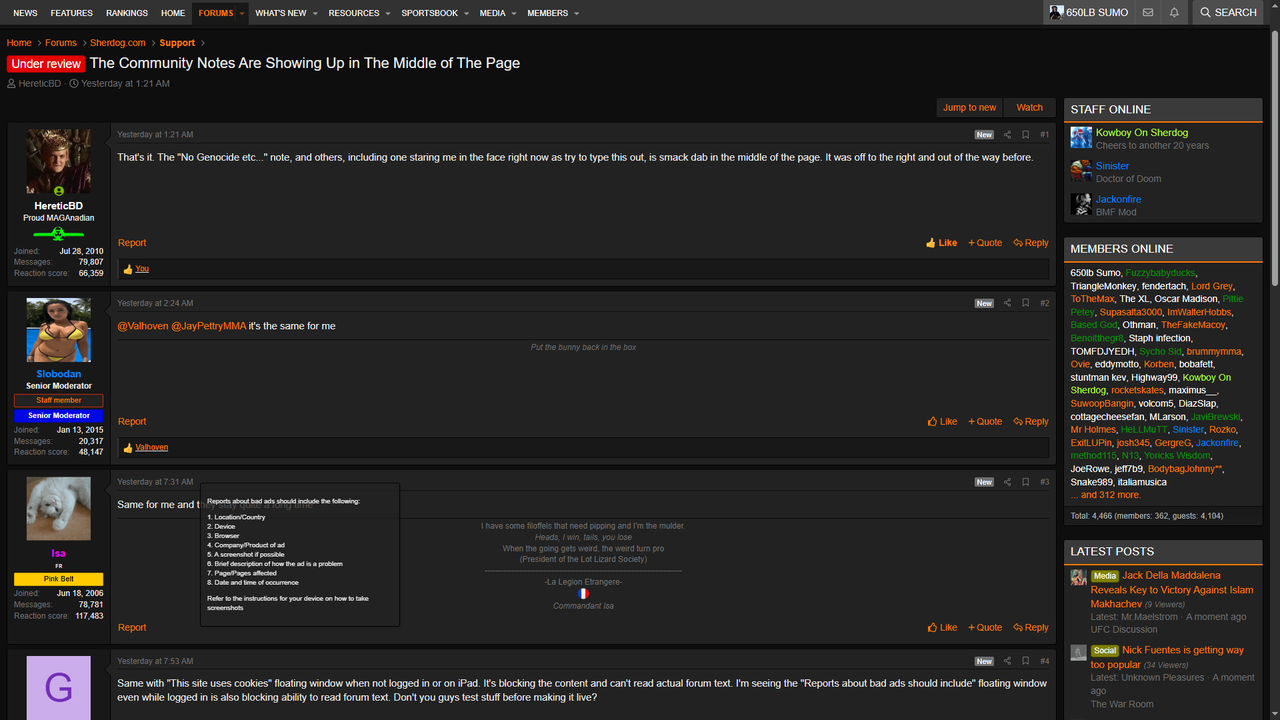Open Kowboy On Sherdog staff link

point(1142,133)
